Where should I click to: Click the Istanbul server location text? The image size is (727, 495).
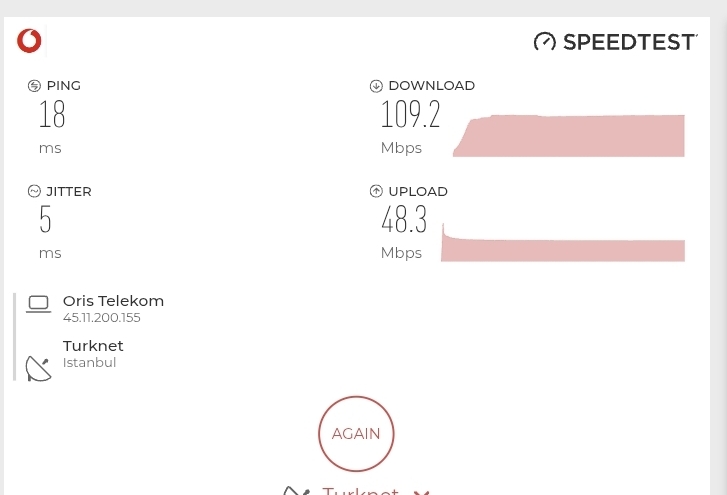[x=89, y=362]
